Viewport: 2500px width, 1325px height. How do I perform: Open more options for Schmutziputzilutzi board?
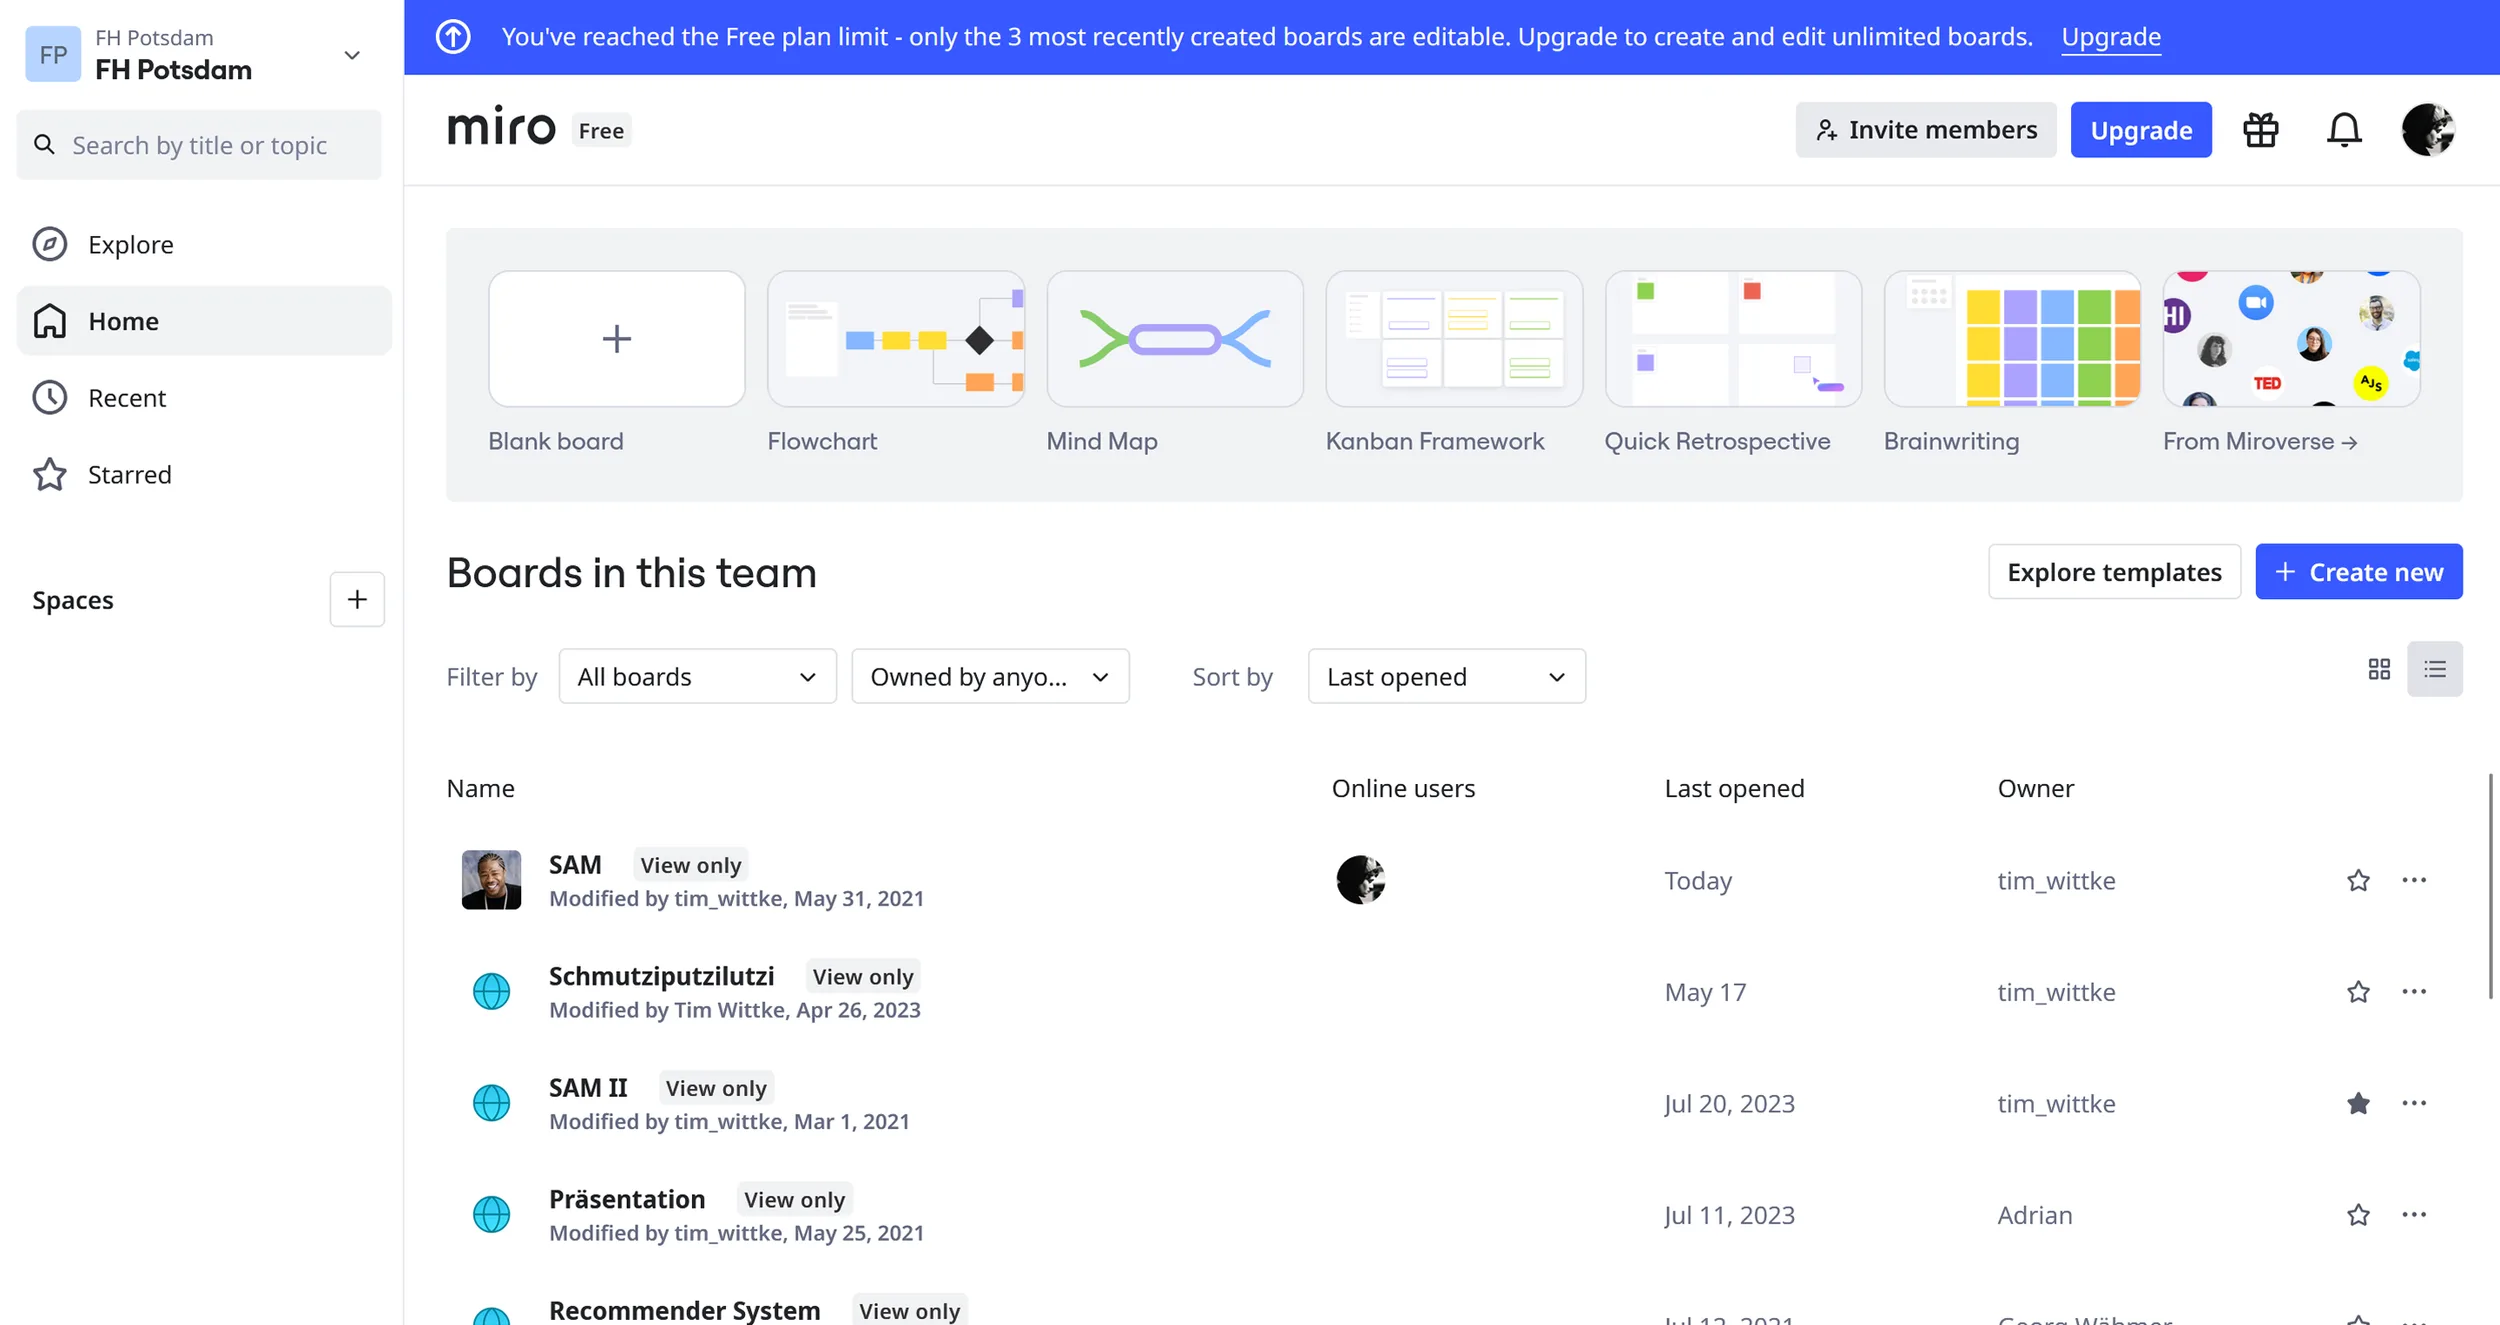[x=2414, y=991]
